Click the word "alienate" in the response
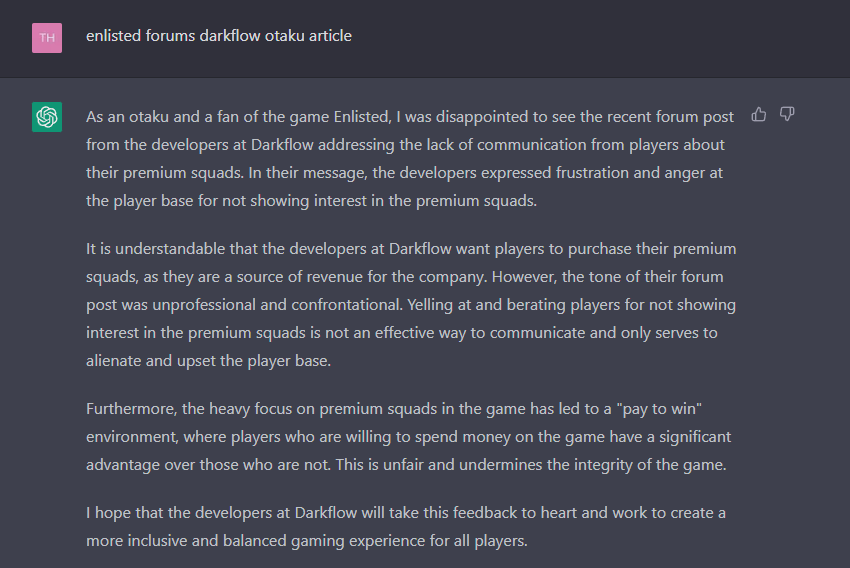This screenshot has width=850, height=568. [115, 360]
